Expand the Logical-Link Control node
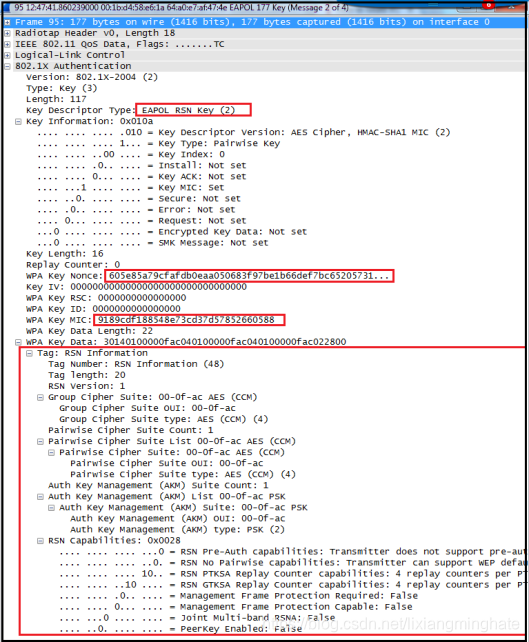Viewport: 529px width, 642px height. [x=7, y=55]
